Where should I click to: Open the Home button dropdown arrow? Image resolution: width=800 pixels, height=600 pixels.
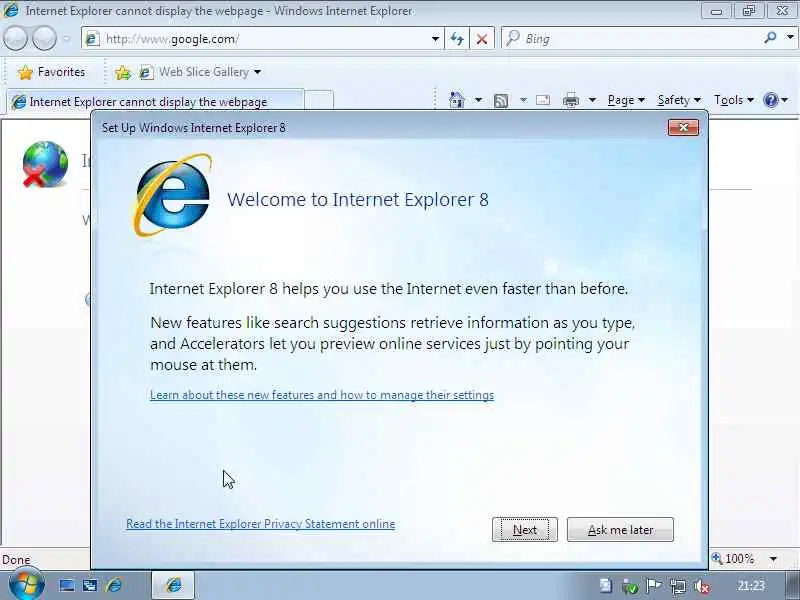(478, 100)
